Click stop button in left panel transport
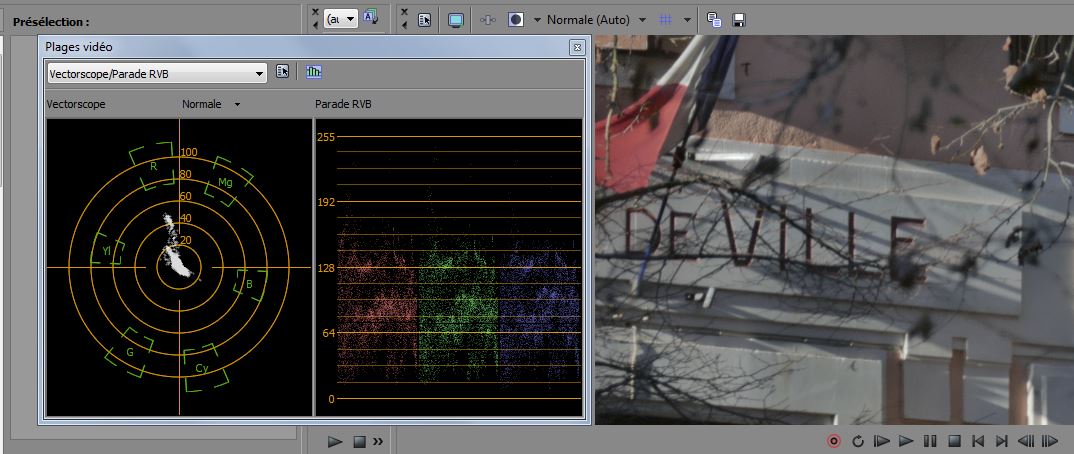The height and width of the screenshot is (454, 1074). pos(359,442)
